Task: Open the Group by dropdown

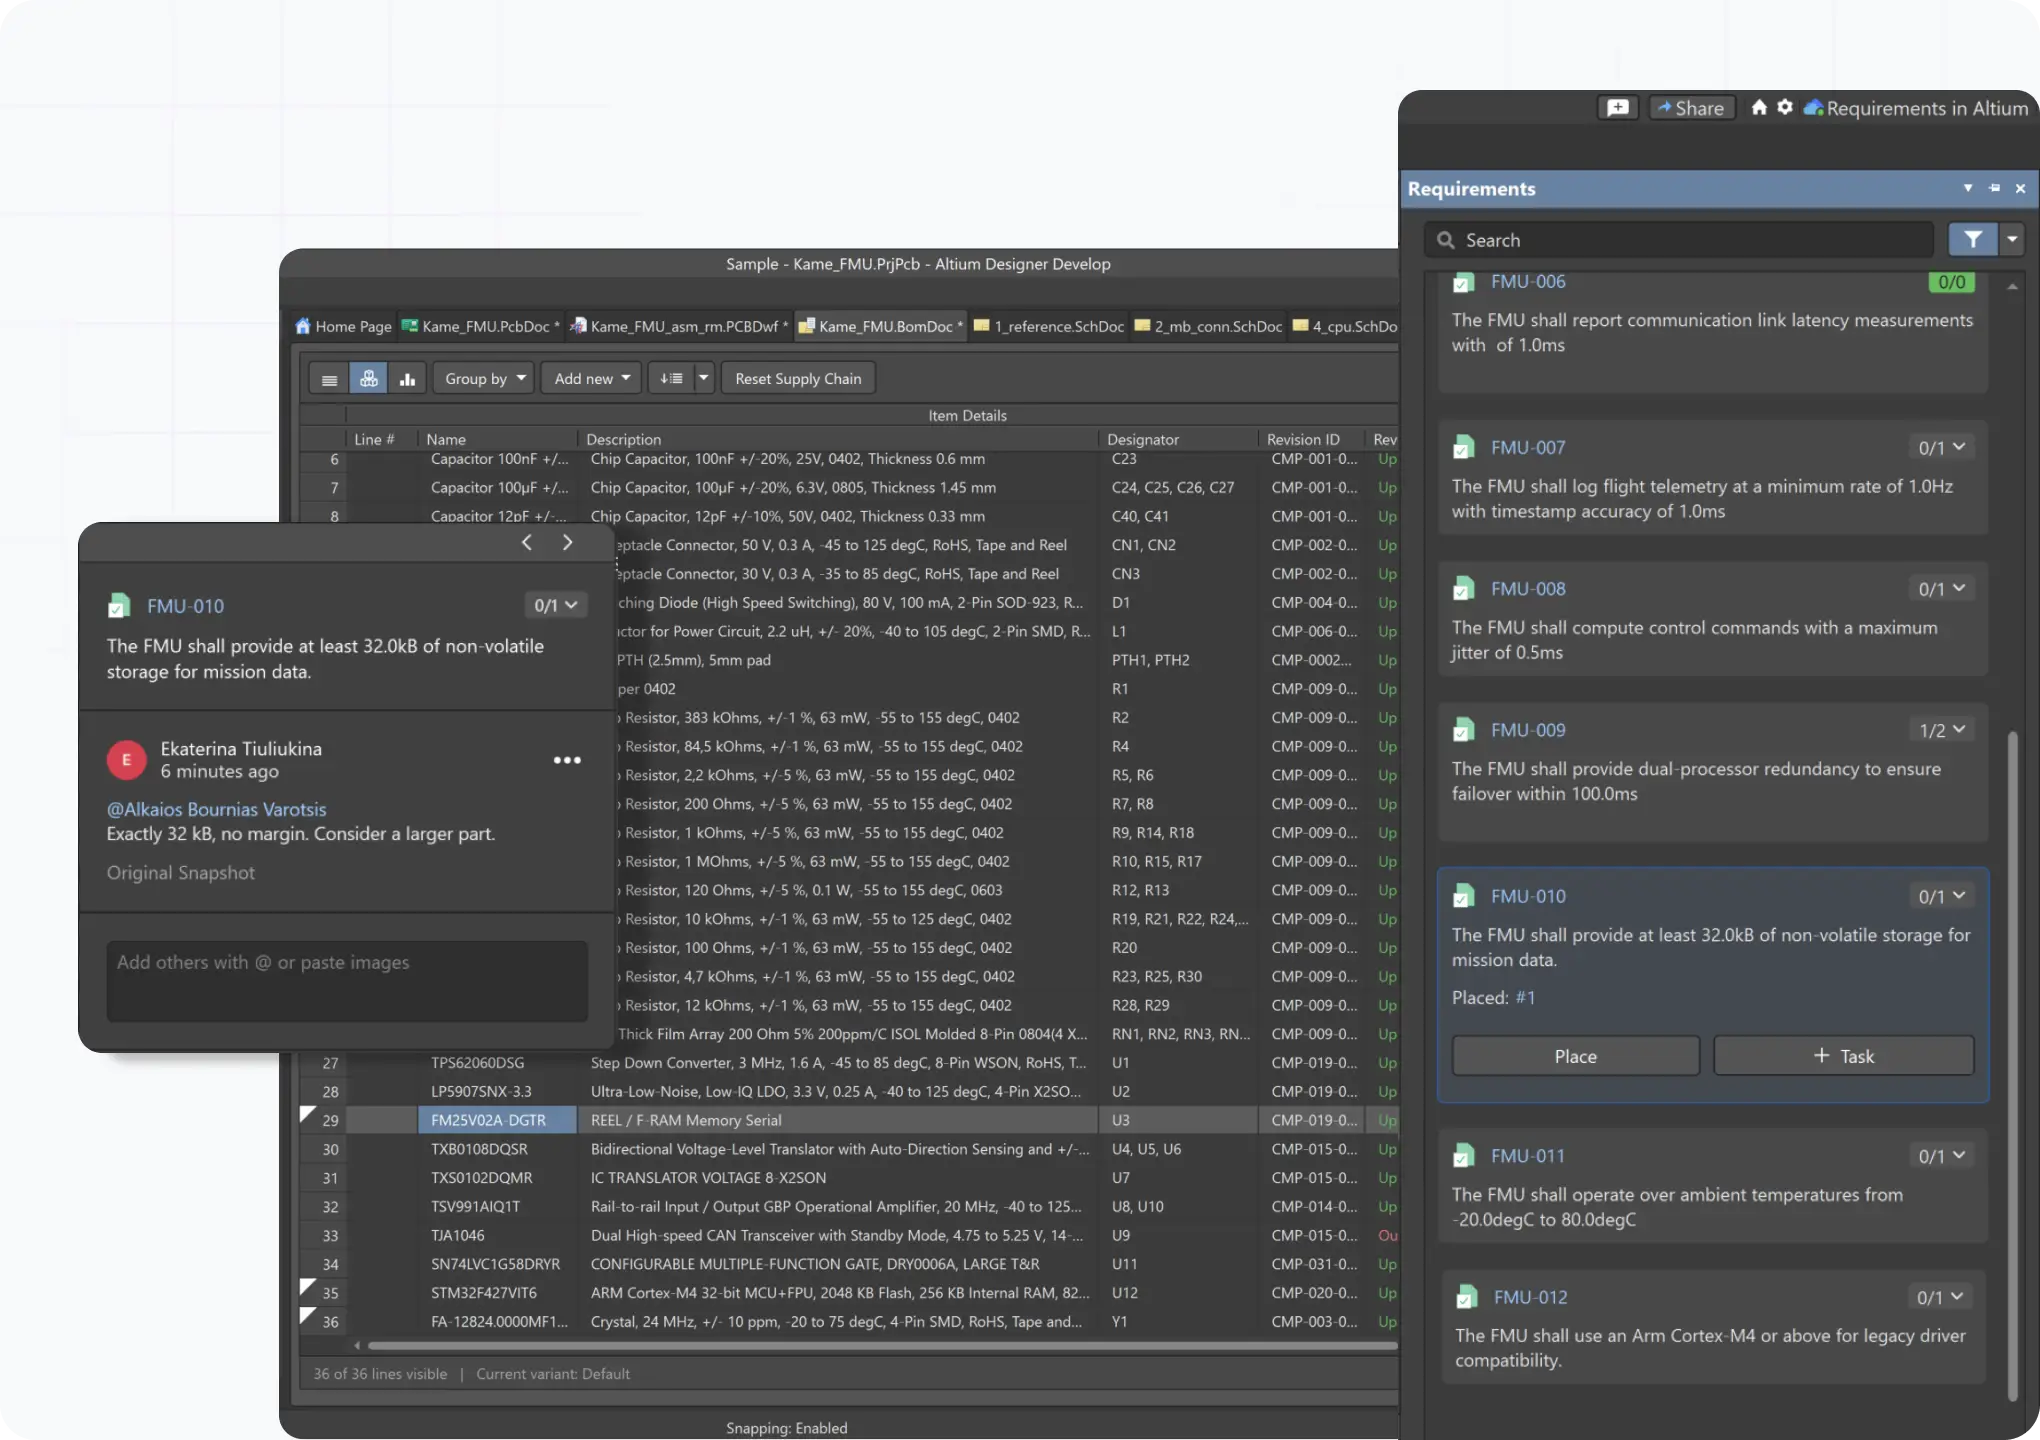Action: [485, 379]
